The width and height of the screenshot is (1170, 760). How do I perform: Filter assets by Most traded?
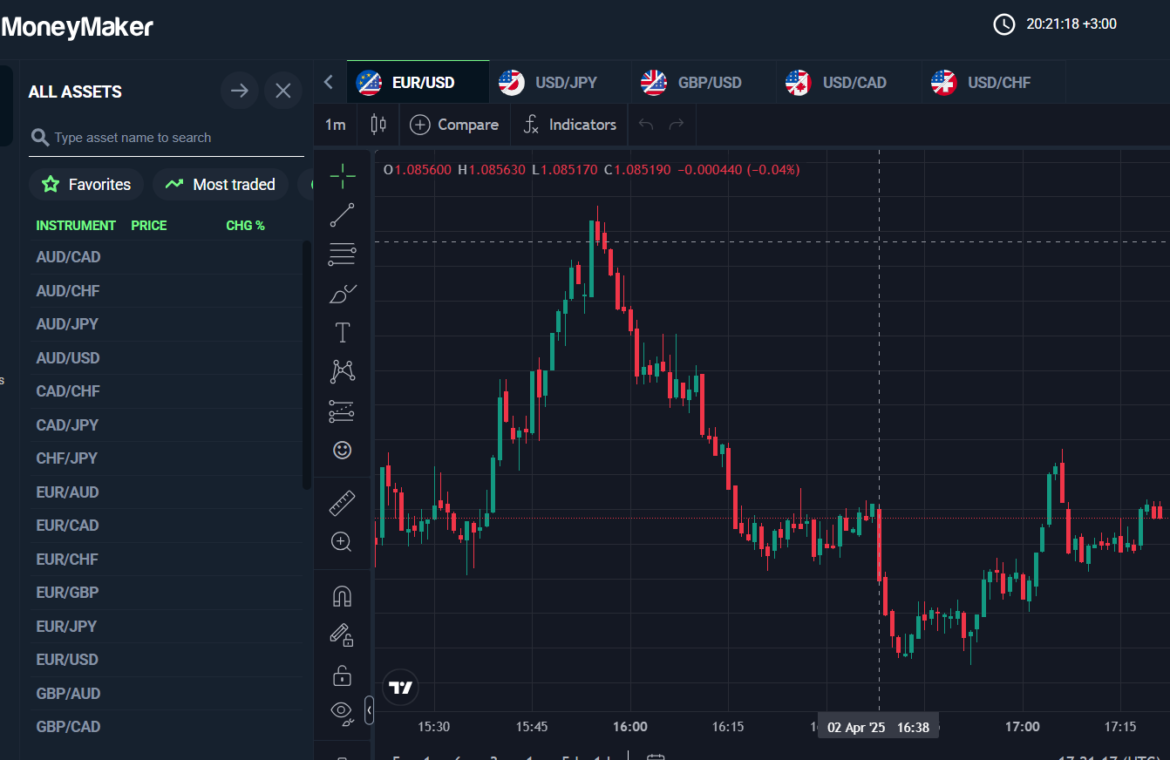[x=221, y=184]
